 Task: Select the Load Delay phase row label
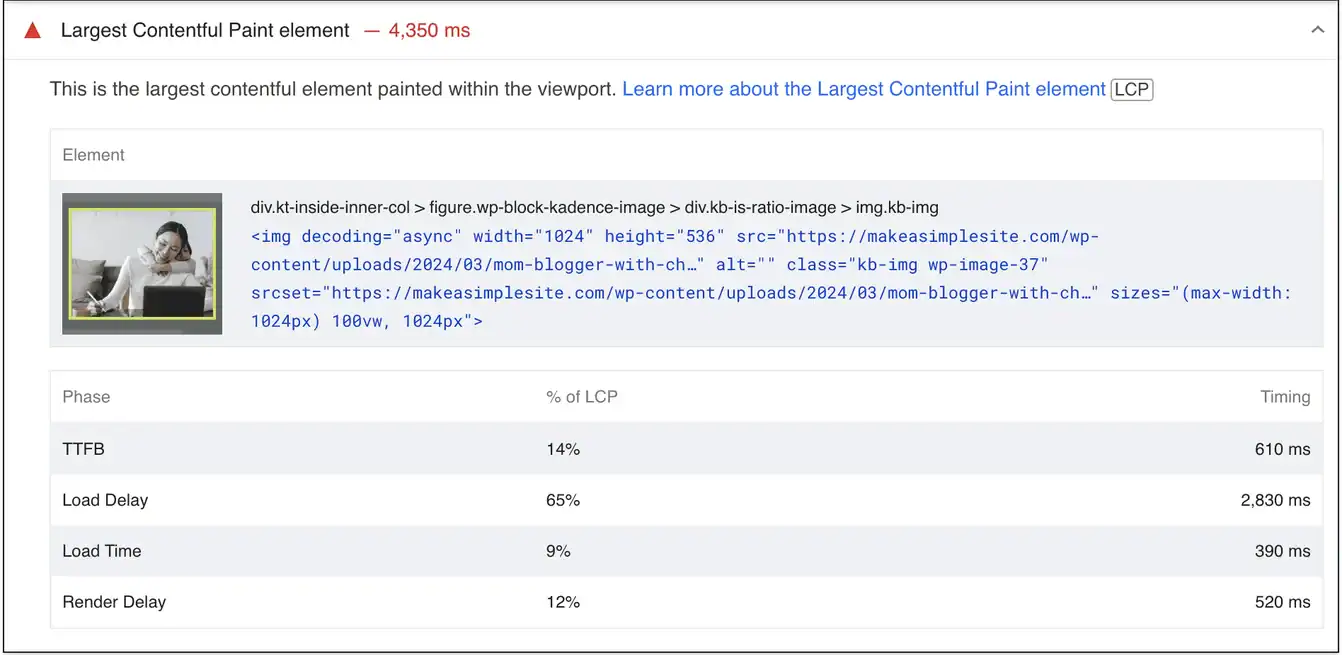(x=105, y=500)
